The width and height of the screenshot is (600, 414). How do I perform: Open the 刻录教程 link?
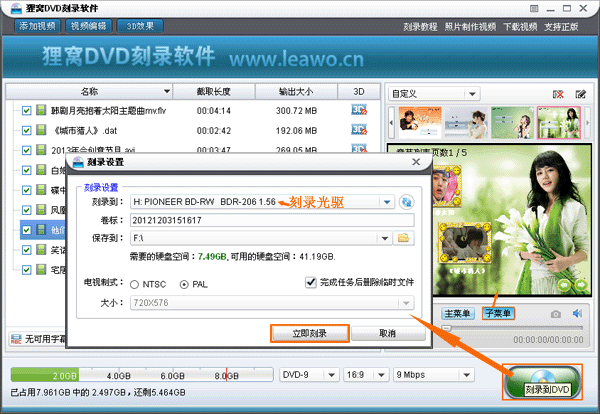coord(420,27)
